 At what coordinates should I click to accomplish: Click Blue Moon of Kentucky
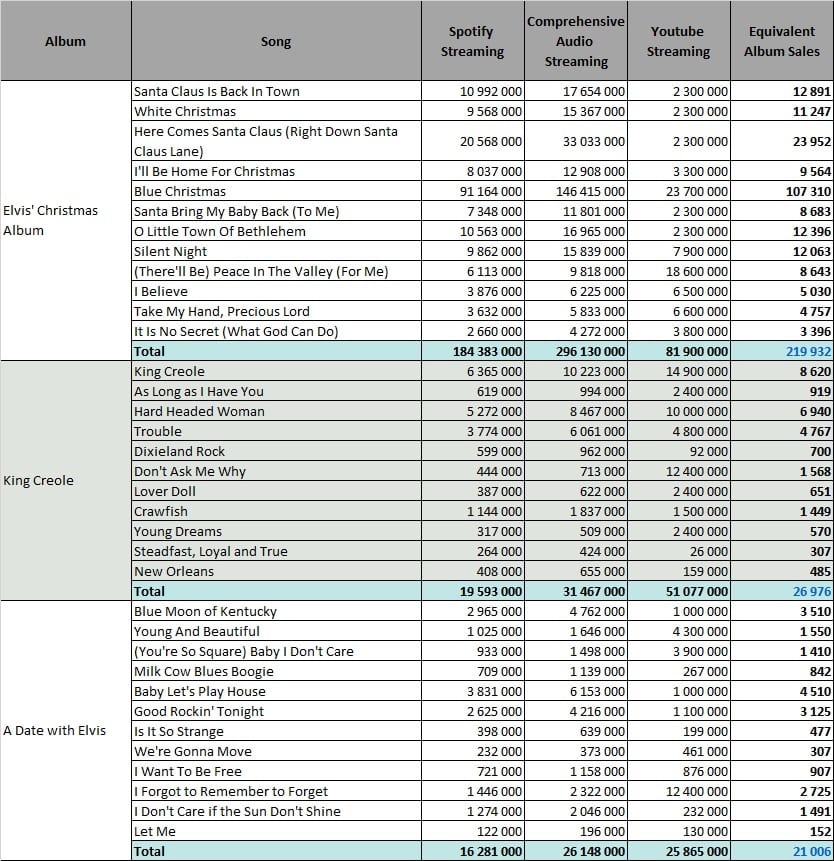[x=276, y=611]
